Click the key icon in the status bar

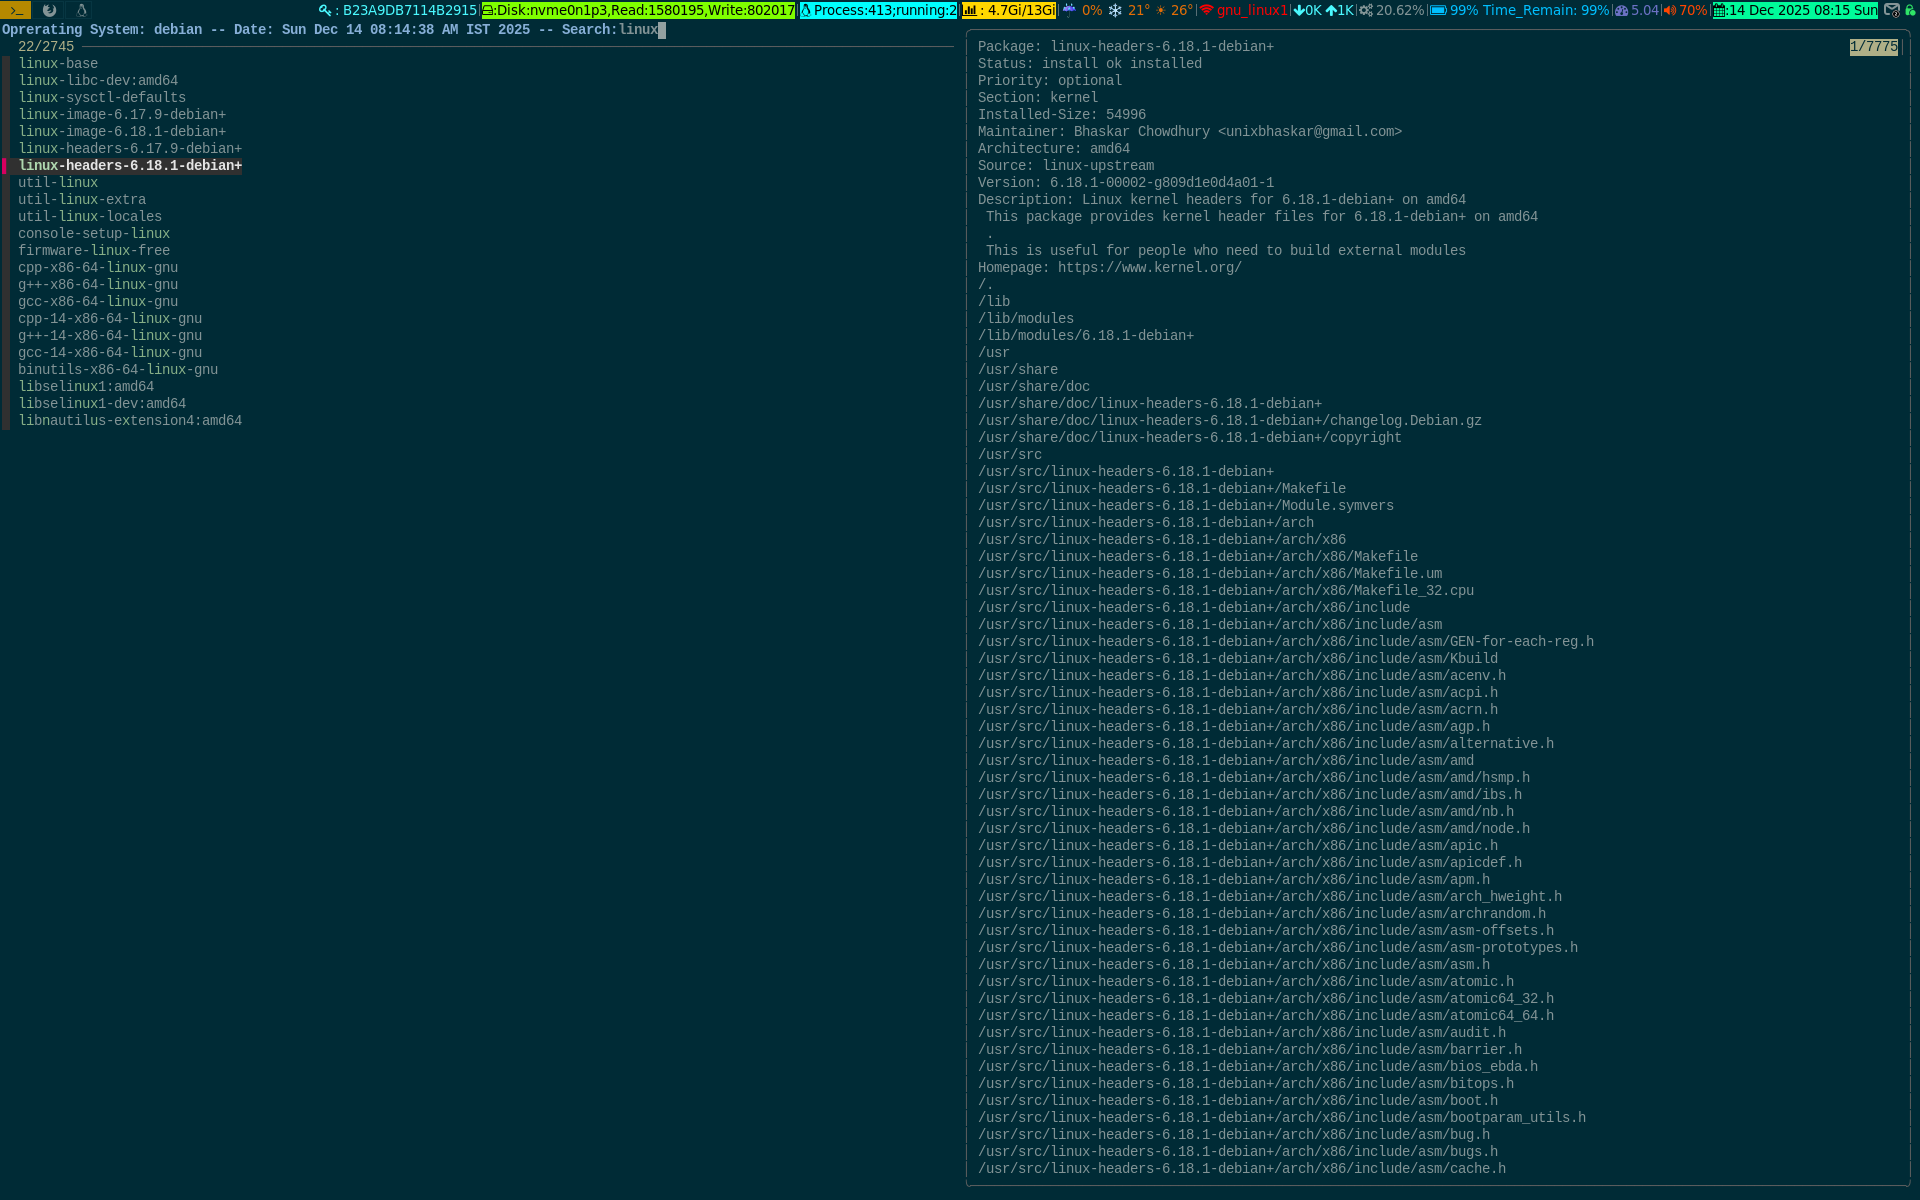[325, 10]
